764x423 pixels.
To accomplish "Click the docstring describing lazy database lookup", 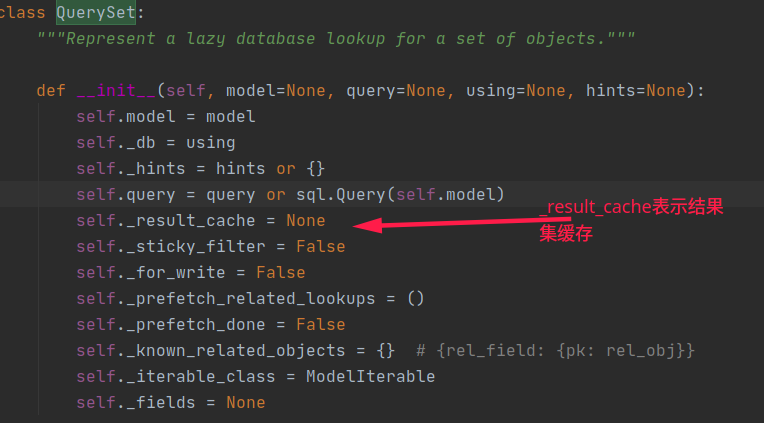I will (335, 39).
